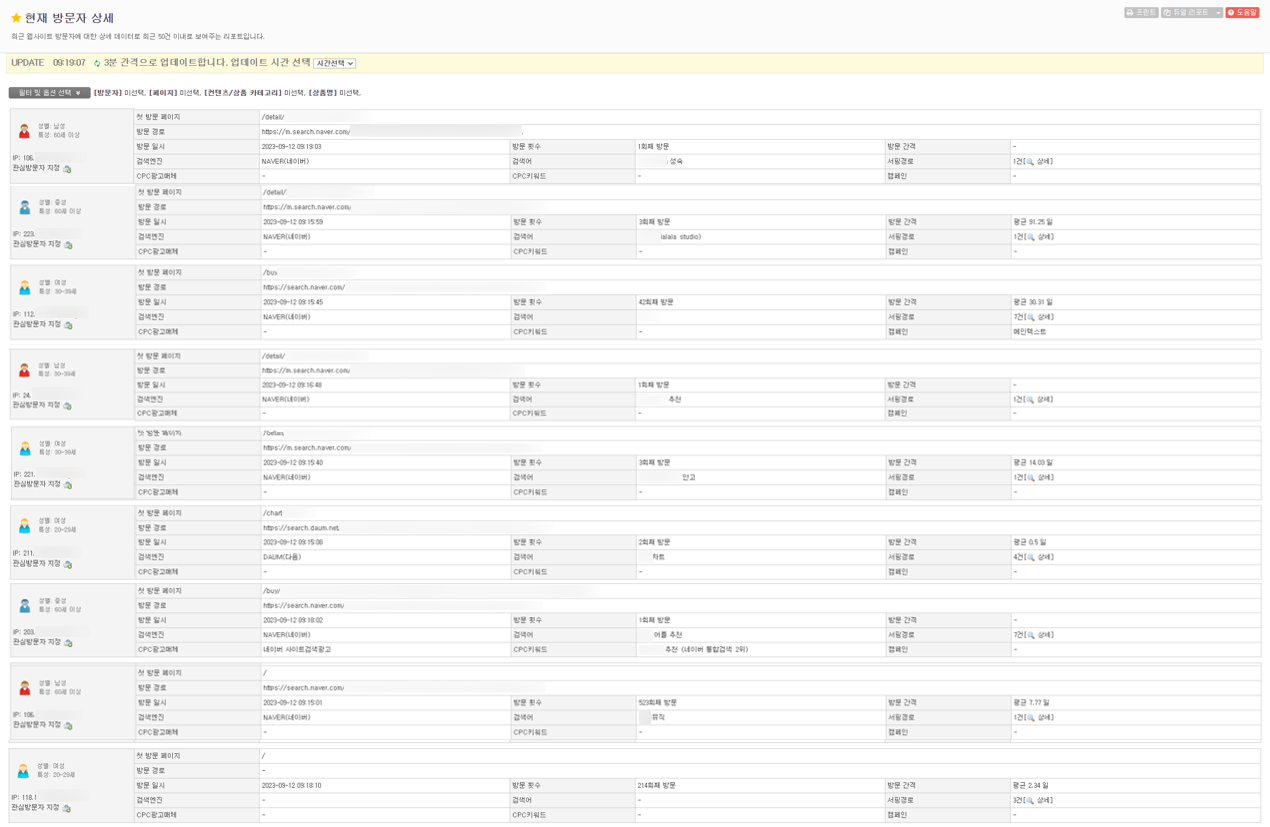Click the 관심방문자 지정 icon for IP 106.
1270x827 pixels.
pos(68,169)
